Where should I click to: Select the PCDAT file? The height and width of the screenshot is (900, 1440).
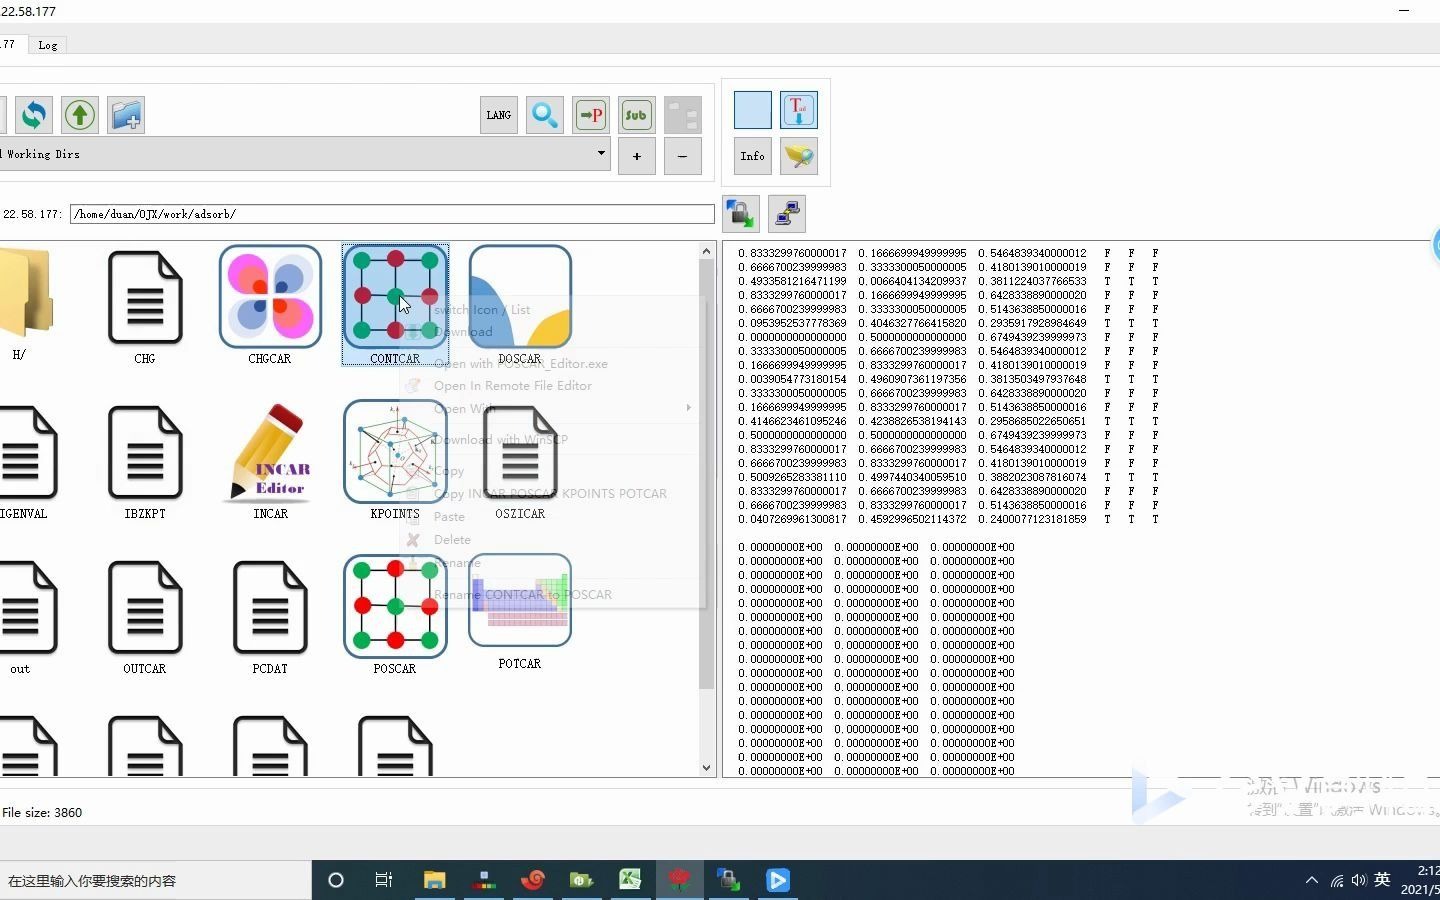click(270, 617)
